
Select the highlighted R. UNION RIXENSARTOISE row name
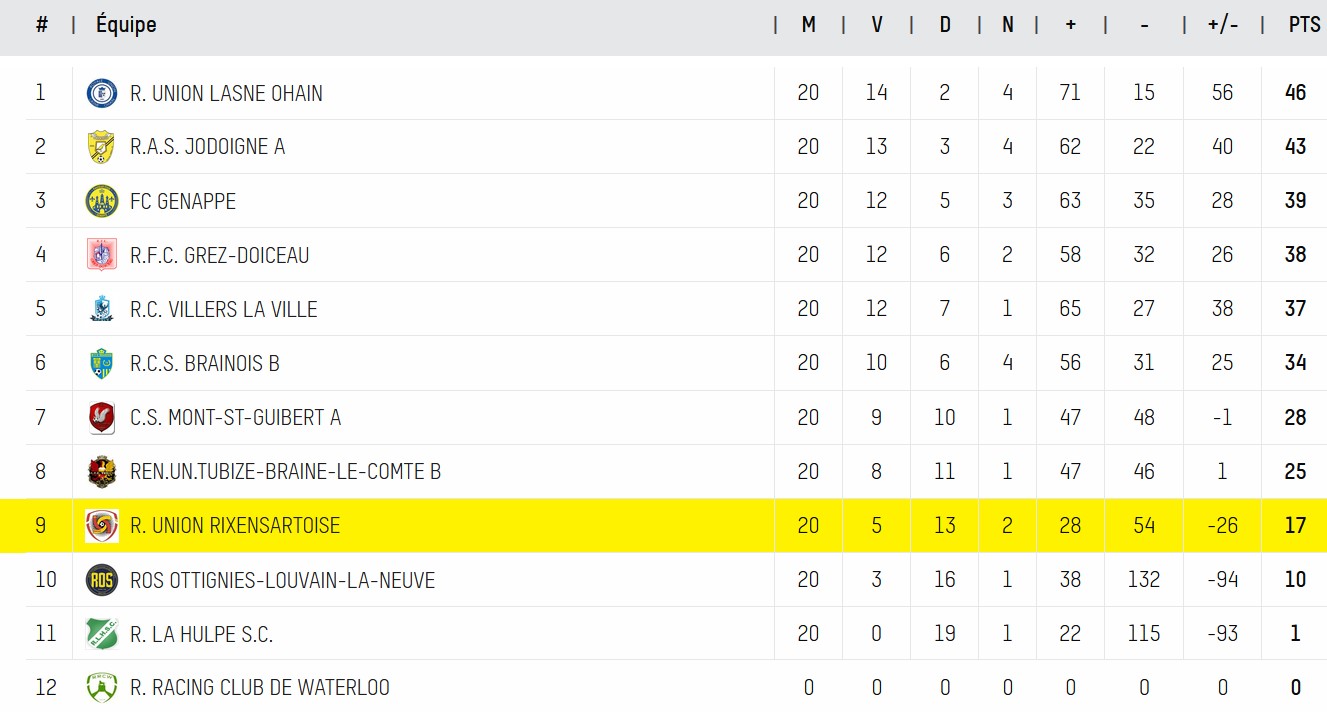coord(235,525)
